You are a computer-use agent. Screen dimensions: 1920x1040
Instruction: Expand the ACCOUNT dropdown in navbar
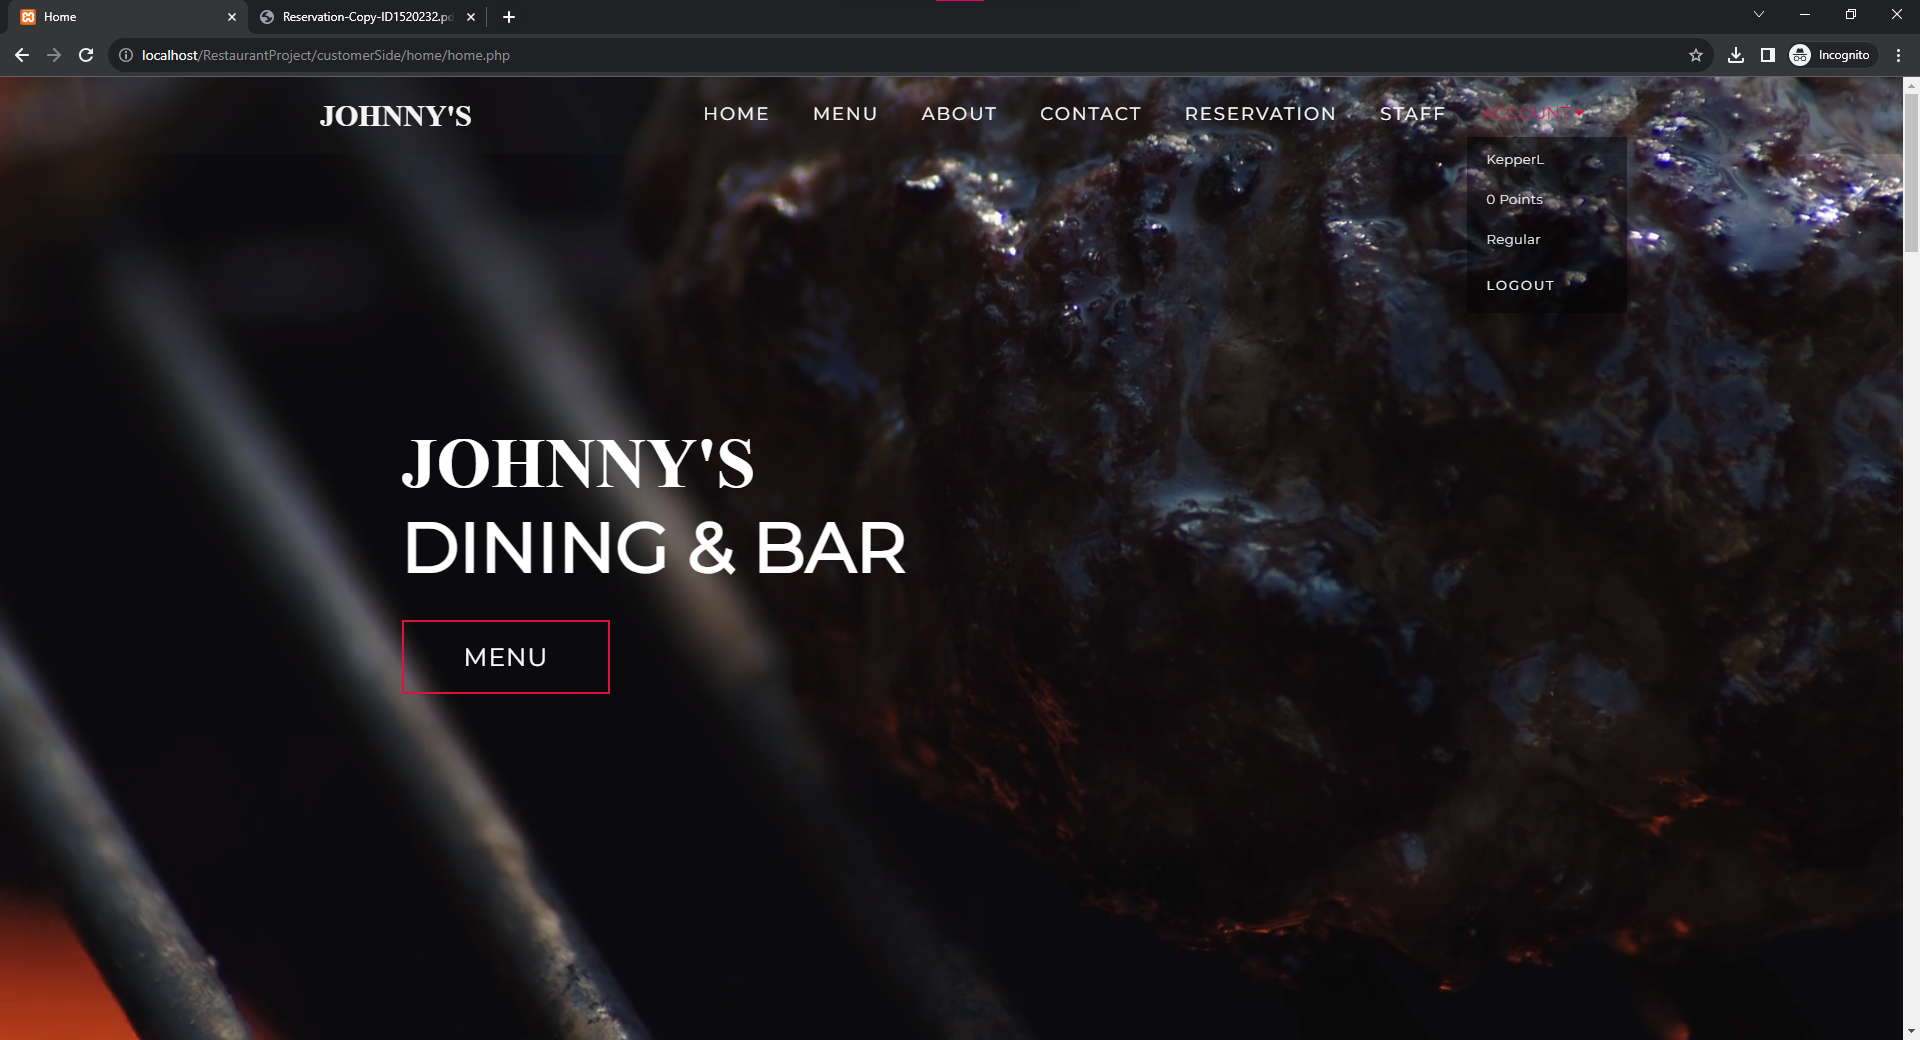pyautogui.click(x=1532, y=114)
